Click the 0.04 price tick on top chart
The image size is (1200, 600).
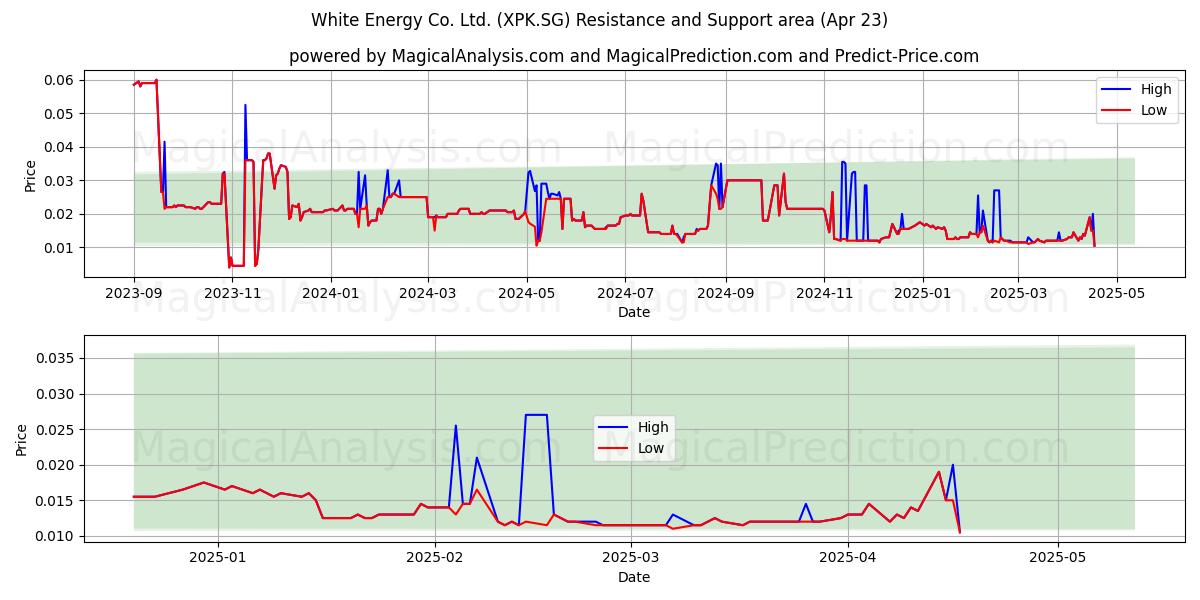pyautogui.click(x=61, y=147)
